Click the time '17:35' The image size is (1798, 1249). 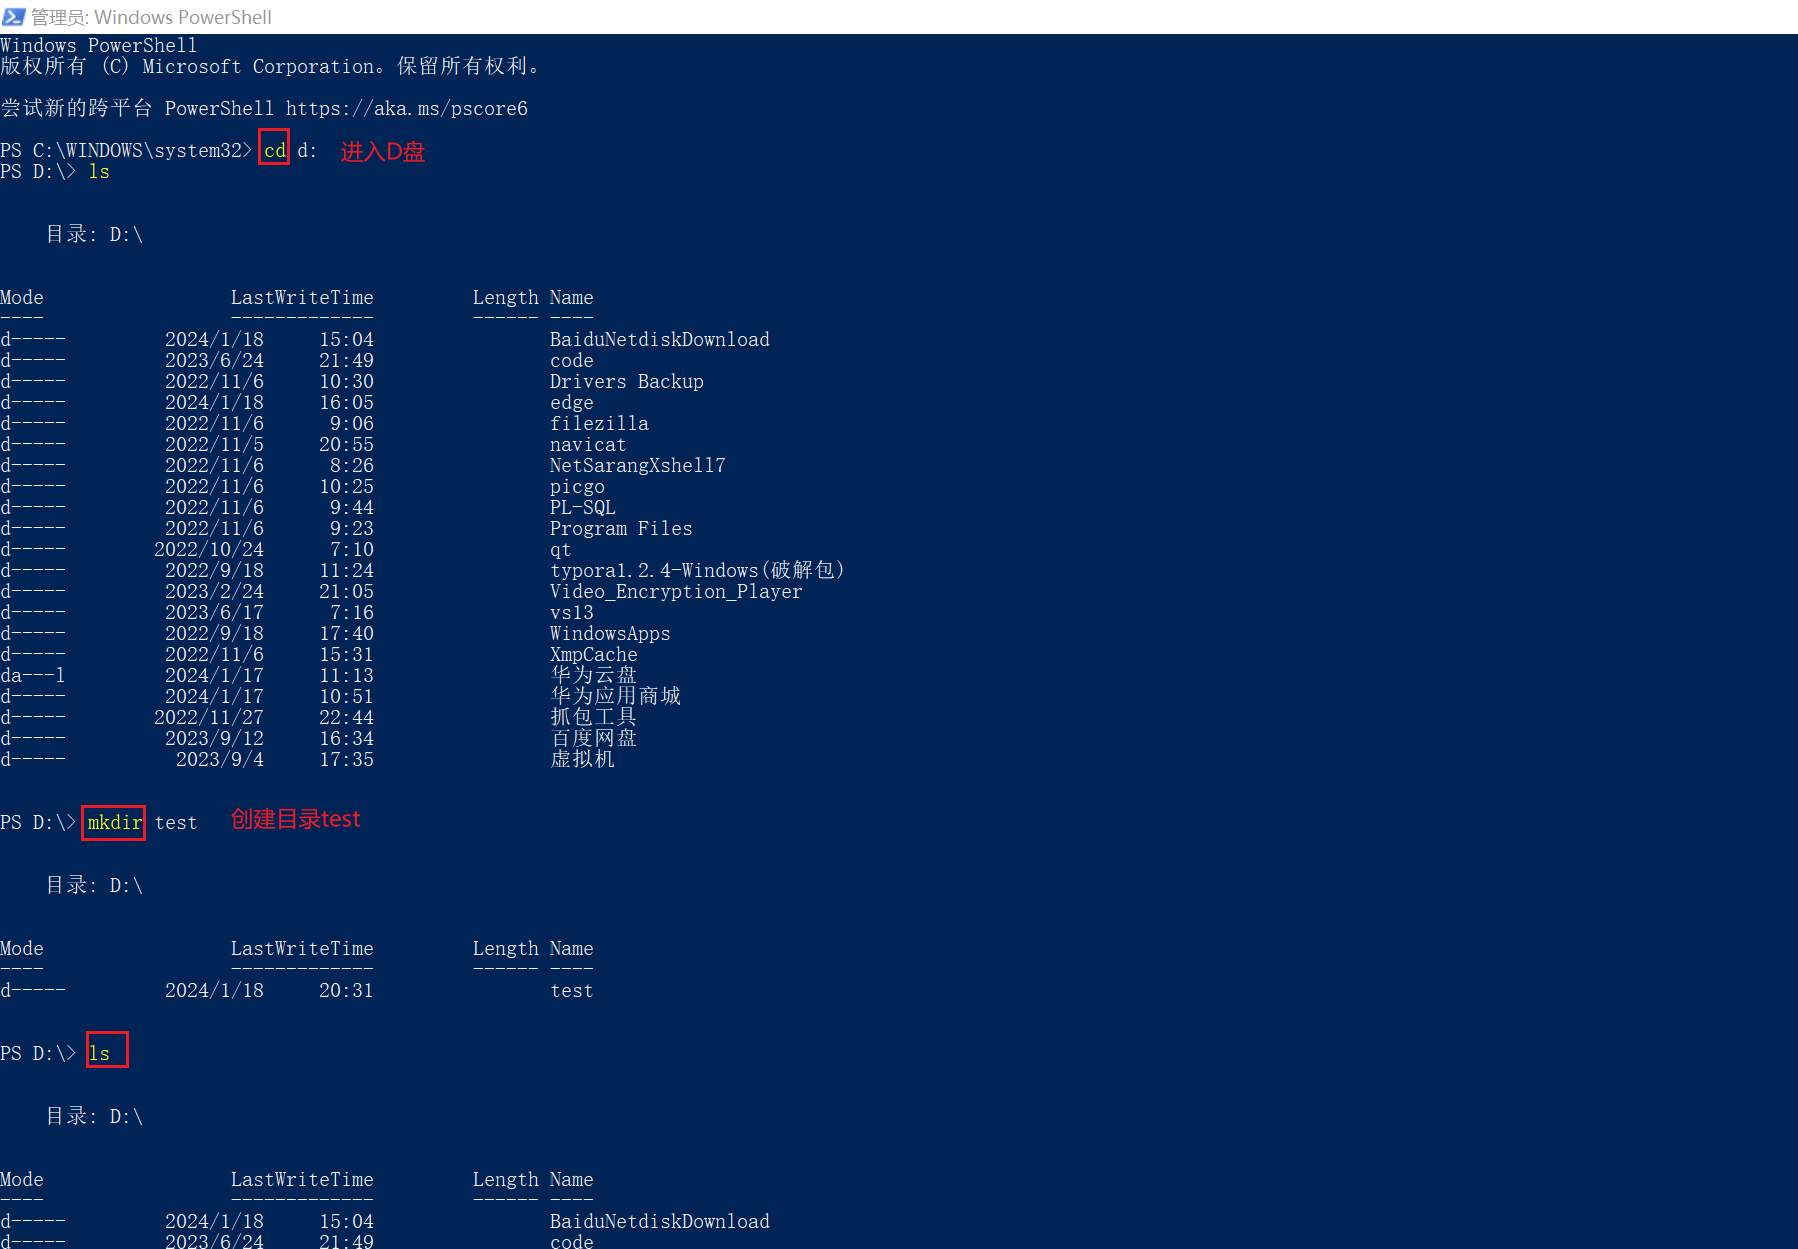pyautogui.click(x=346, y=759)
